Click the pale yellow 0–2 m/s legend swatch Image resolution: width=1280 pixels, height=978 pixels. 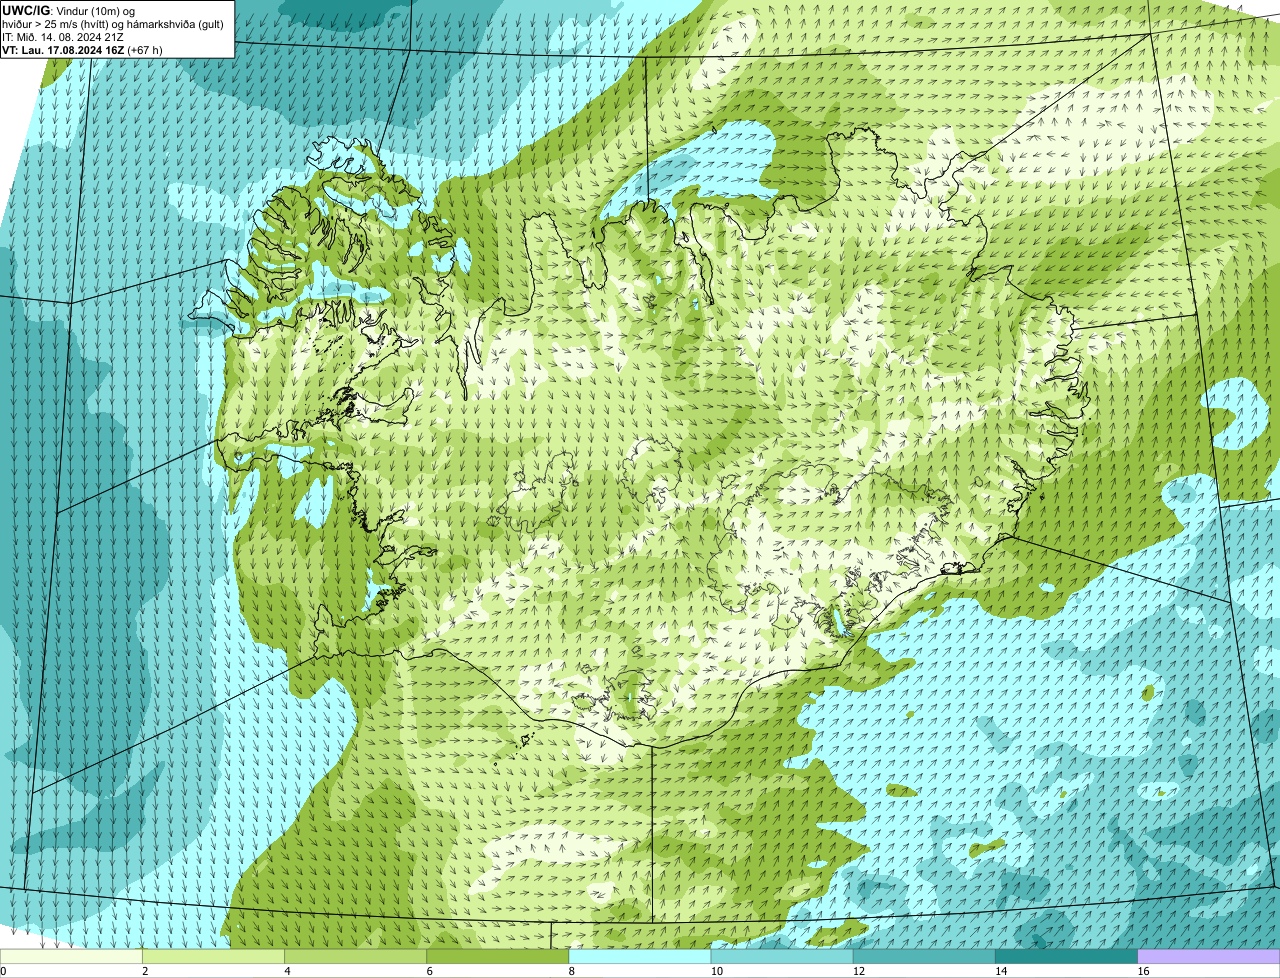coord(71,956)
